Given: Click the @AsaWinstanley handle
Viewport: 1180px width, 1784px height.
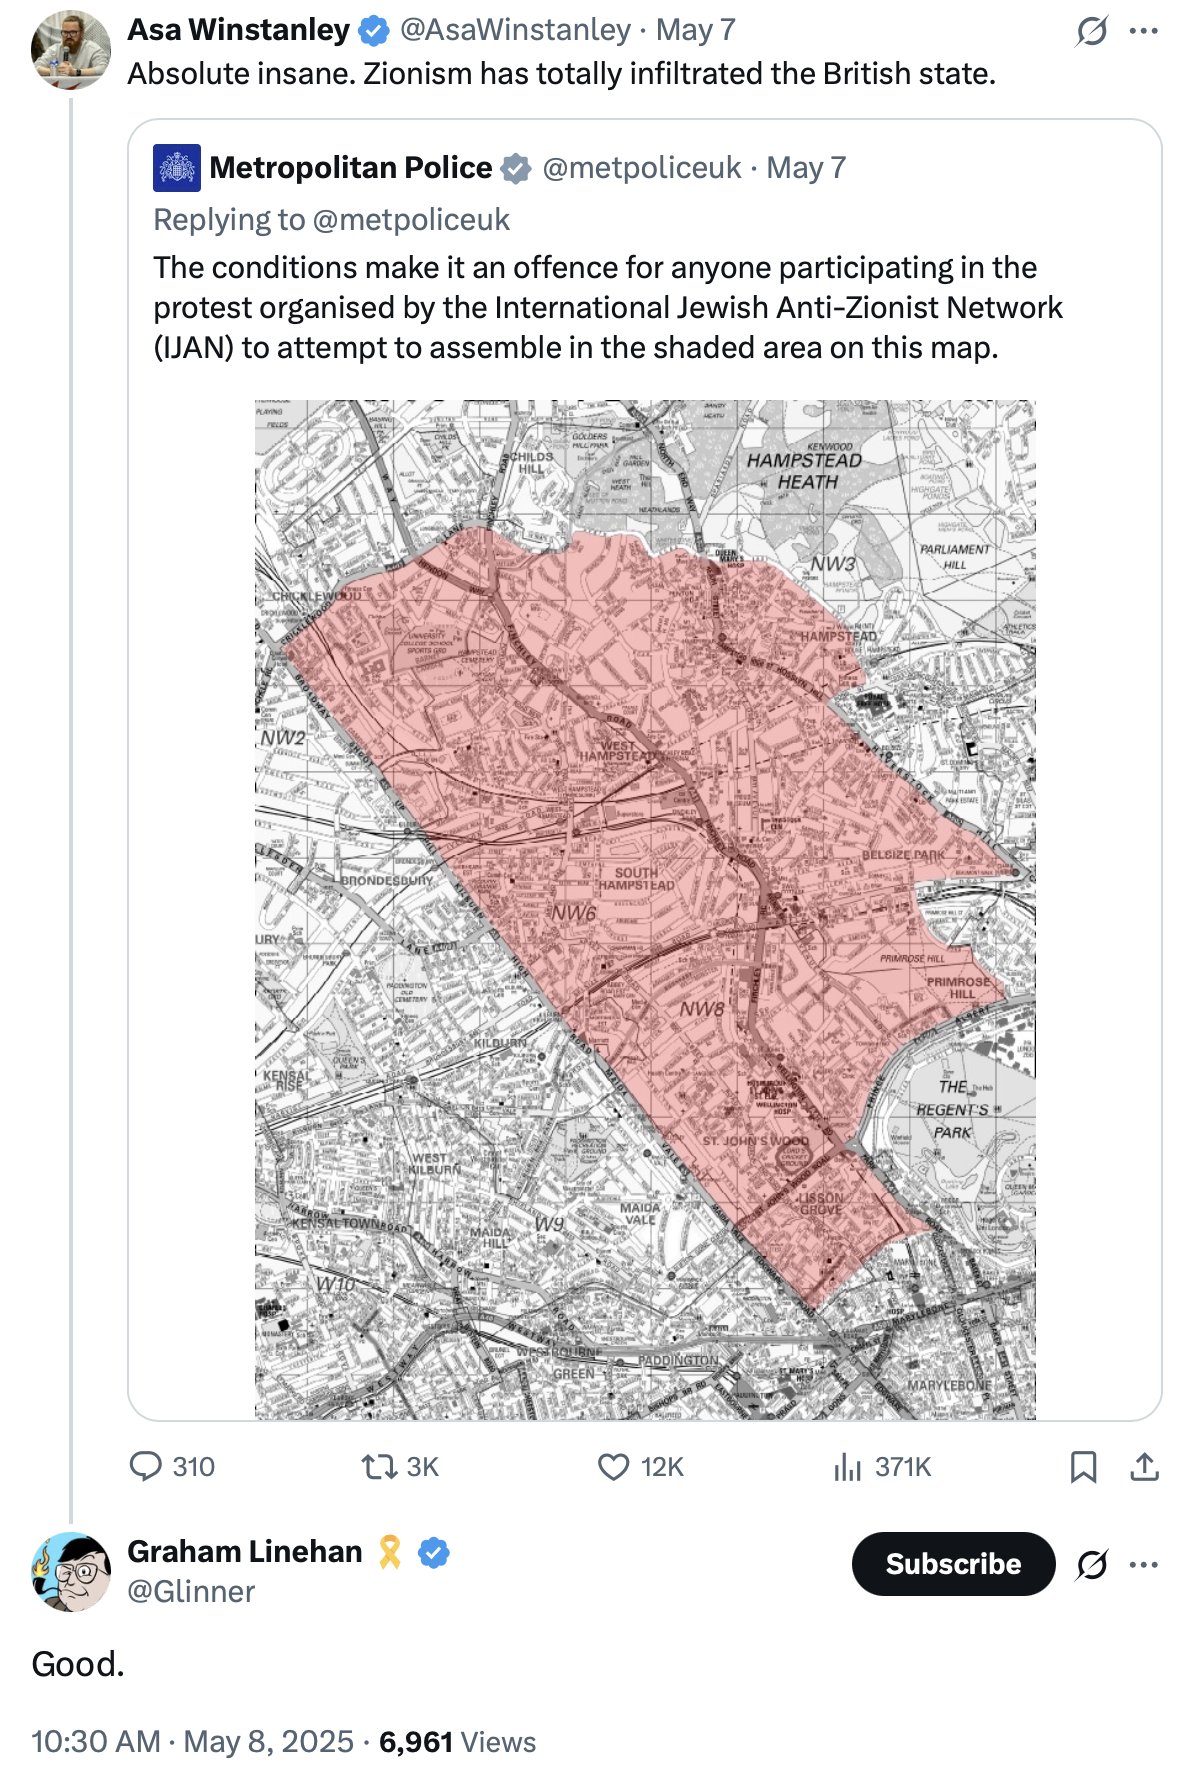Looking at the screenshot, I should (x=515, y=30).
